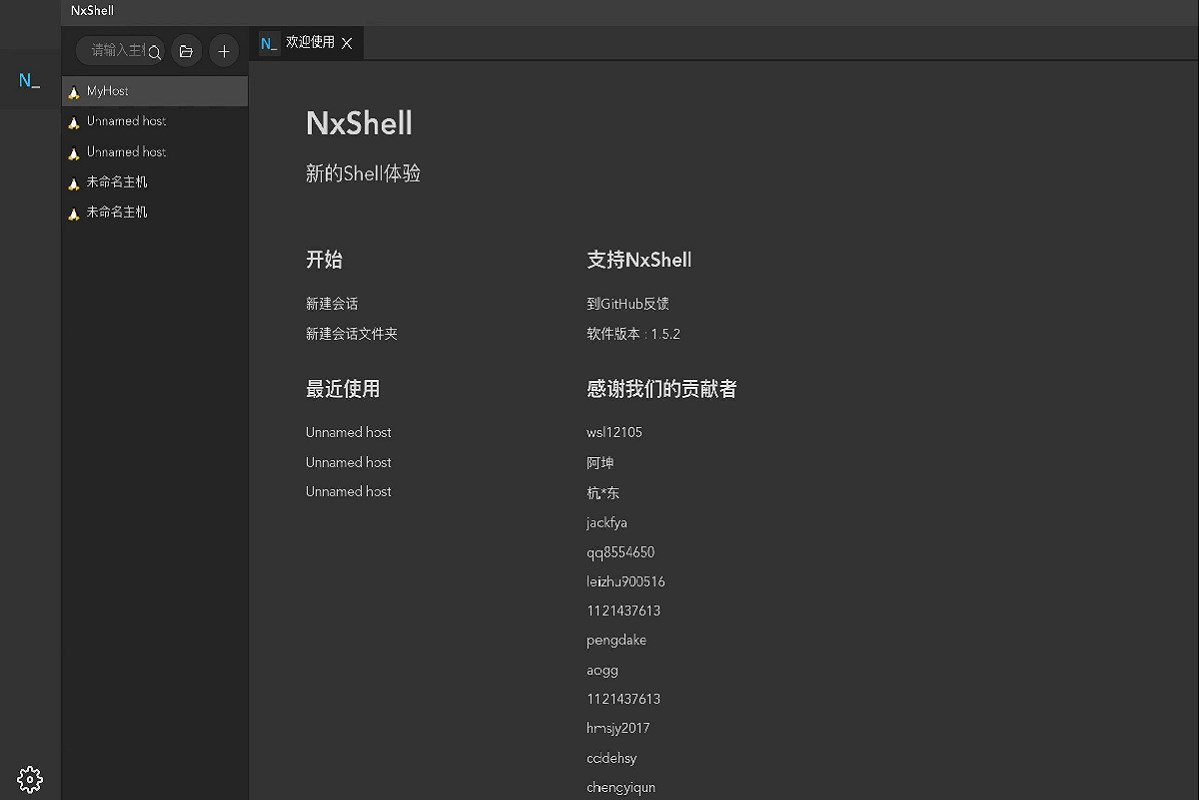The image size is (1200, 800).
Task: Click contributor jackfya
Action: coord(607,523)
